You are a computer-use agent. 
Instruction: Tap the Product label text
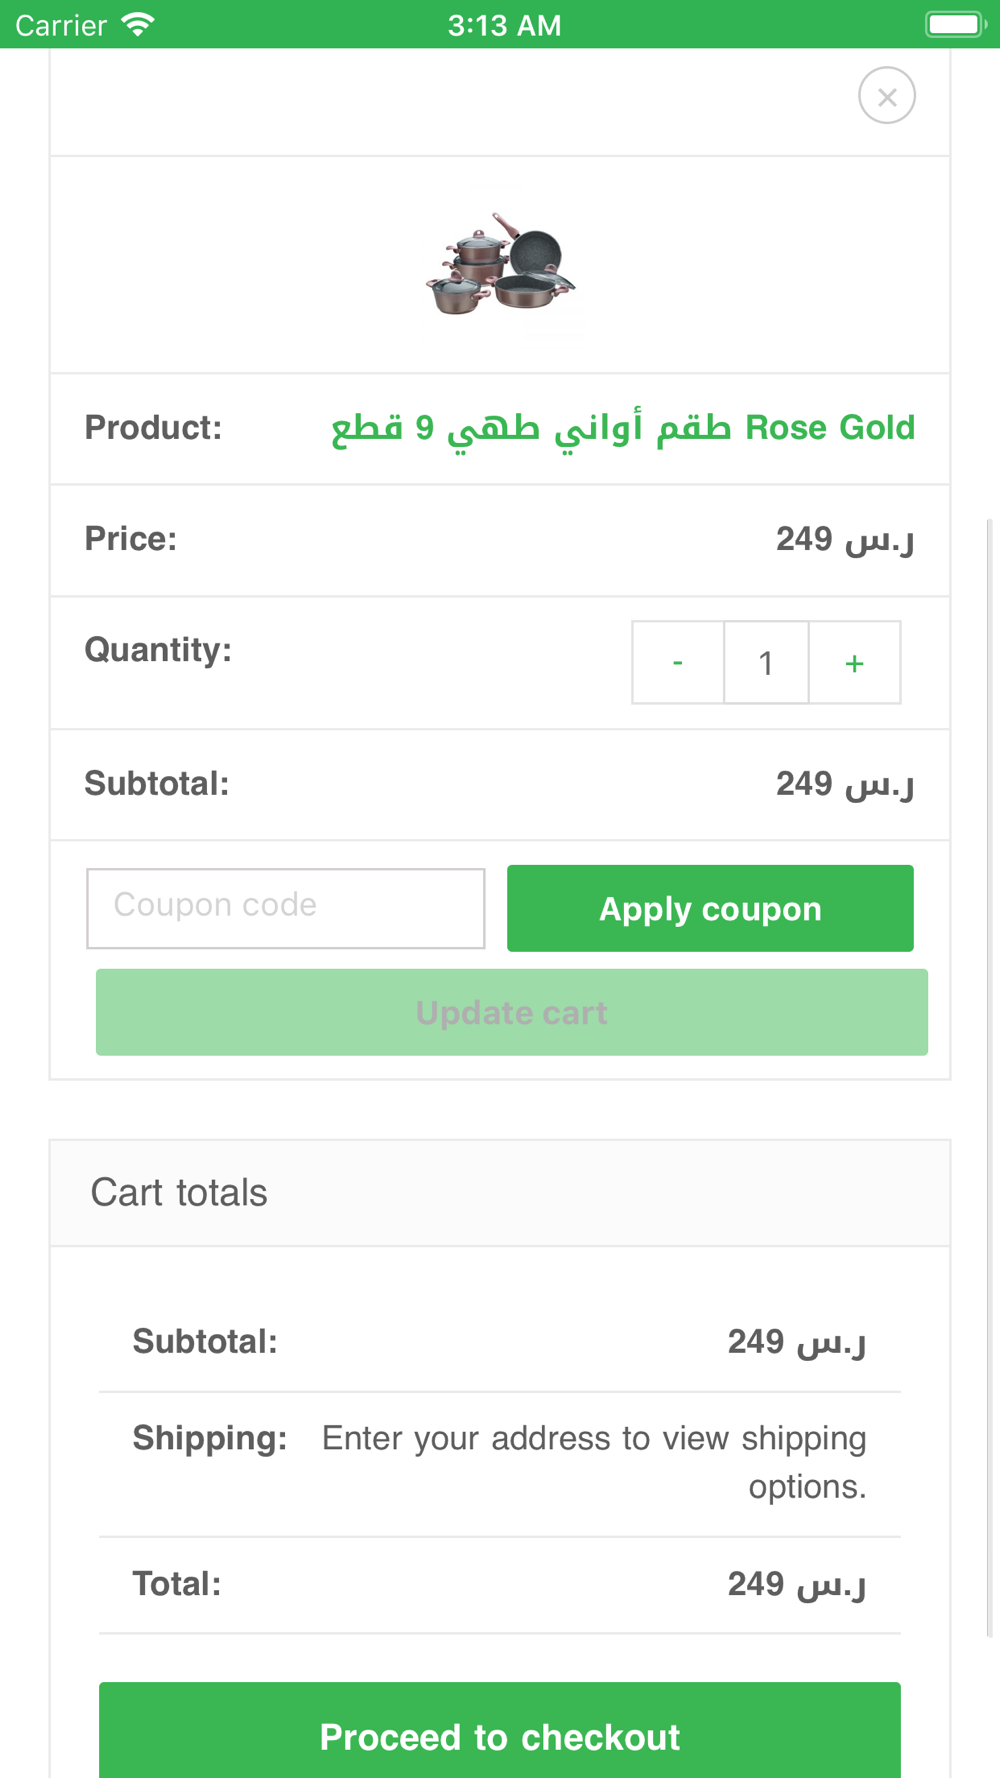coord(153,428)
